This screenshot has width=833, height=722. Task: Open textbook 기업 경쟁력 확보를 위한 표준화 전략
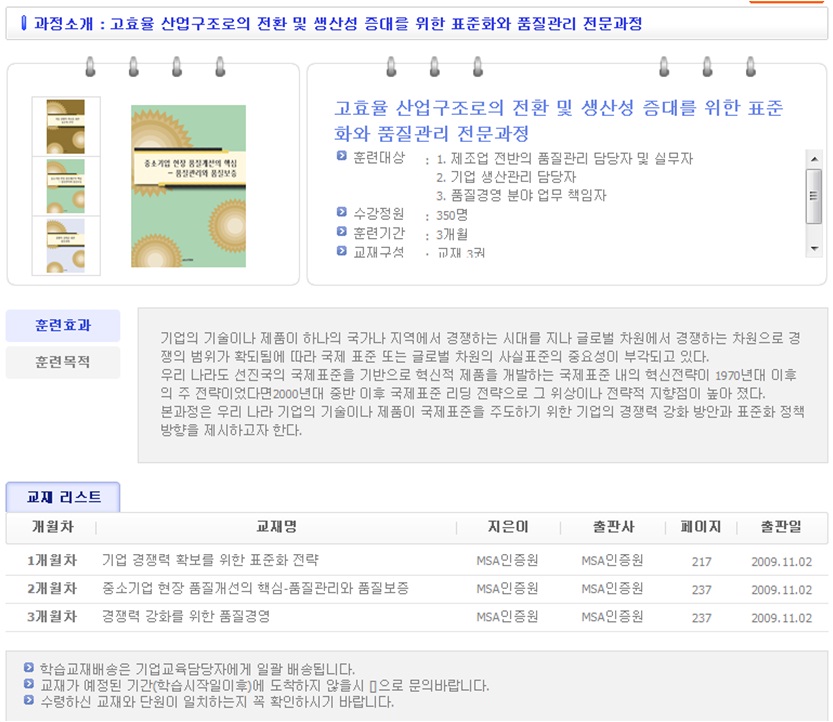210,559
